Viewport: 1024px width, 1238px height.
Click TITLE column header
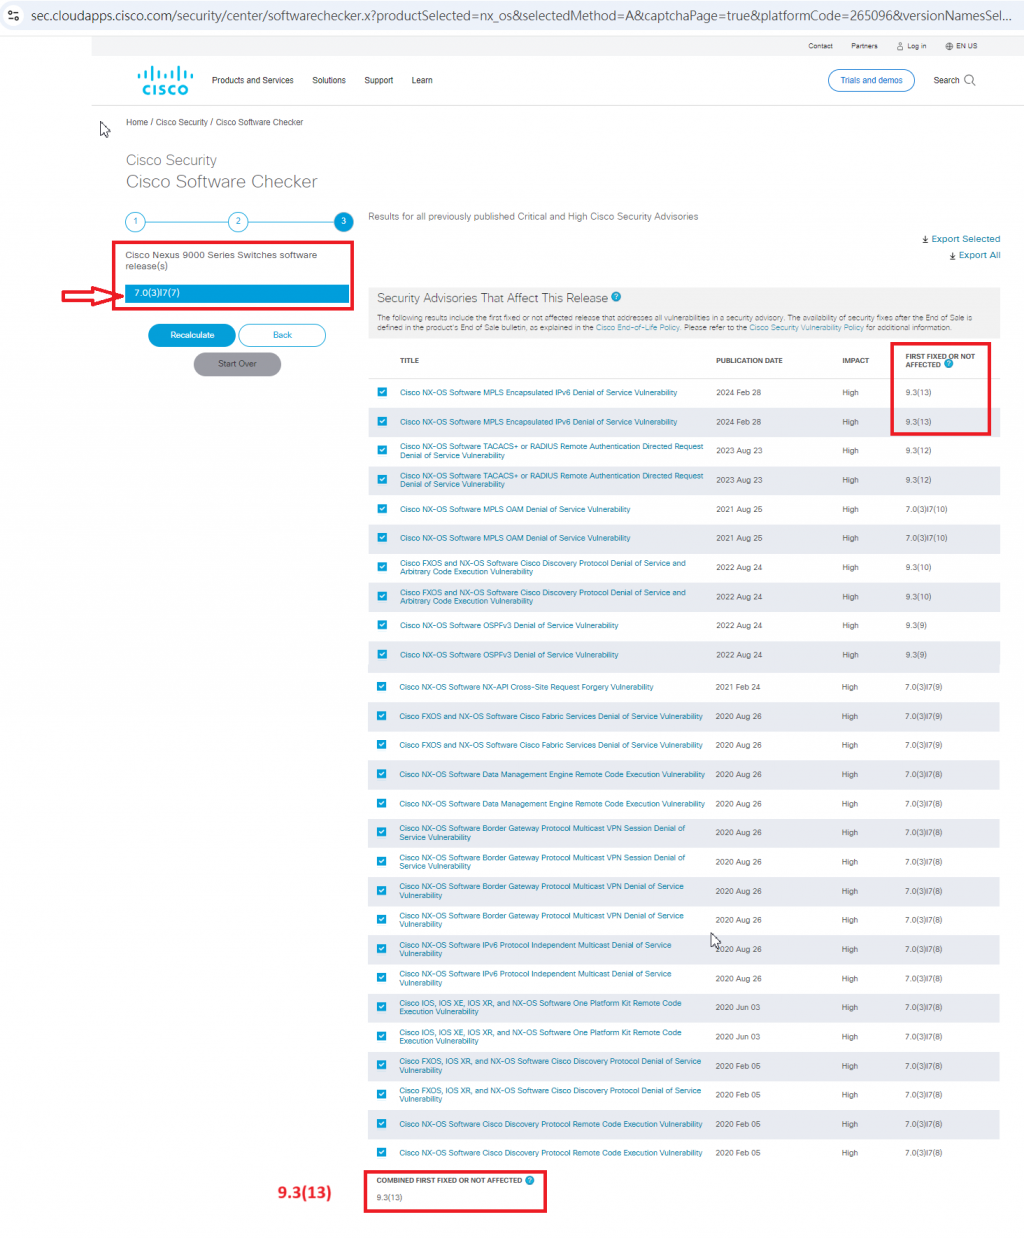click(x=409, y=360)
